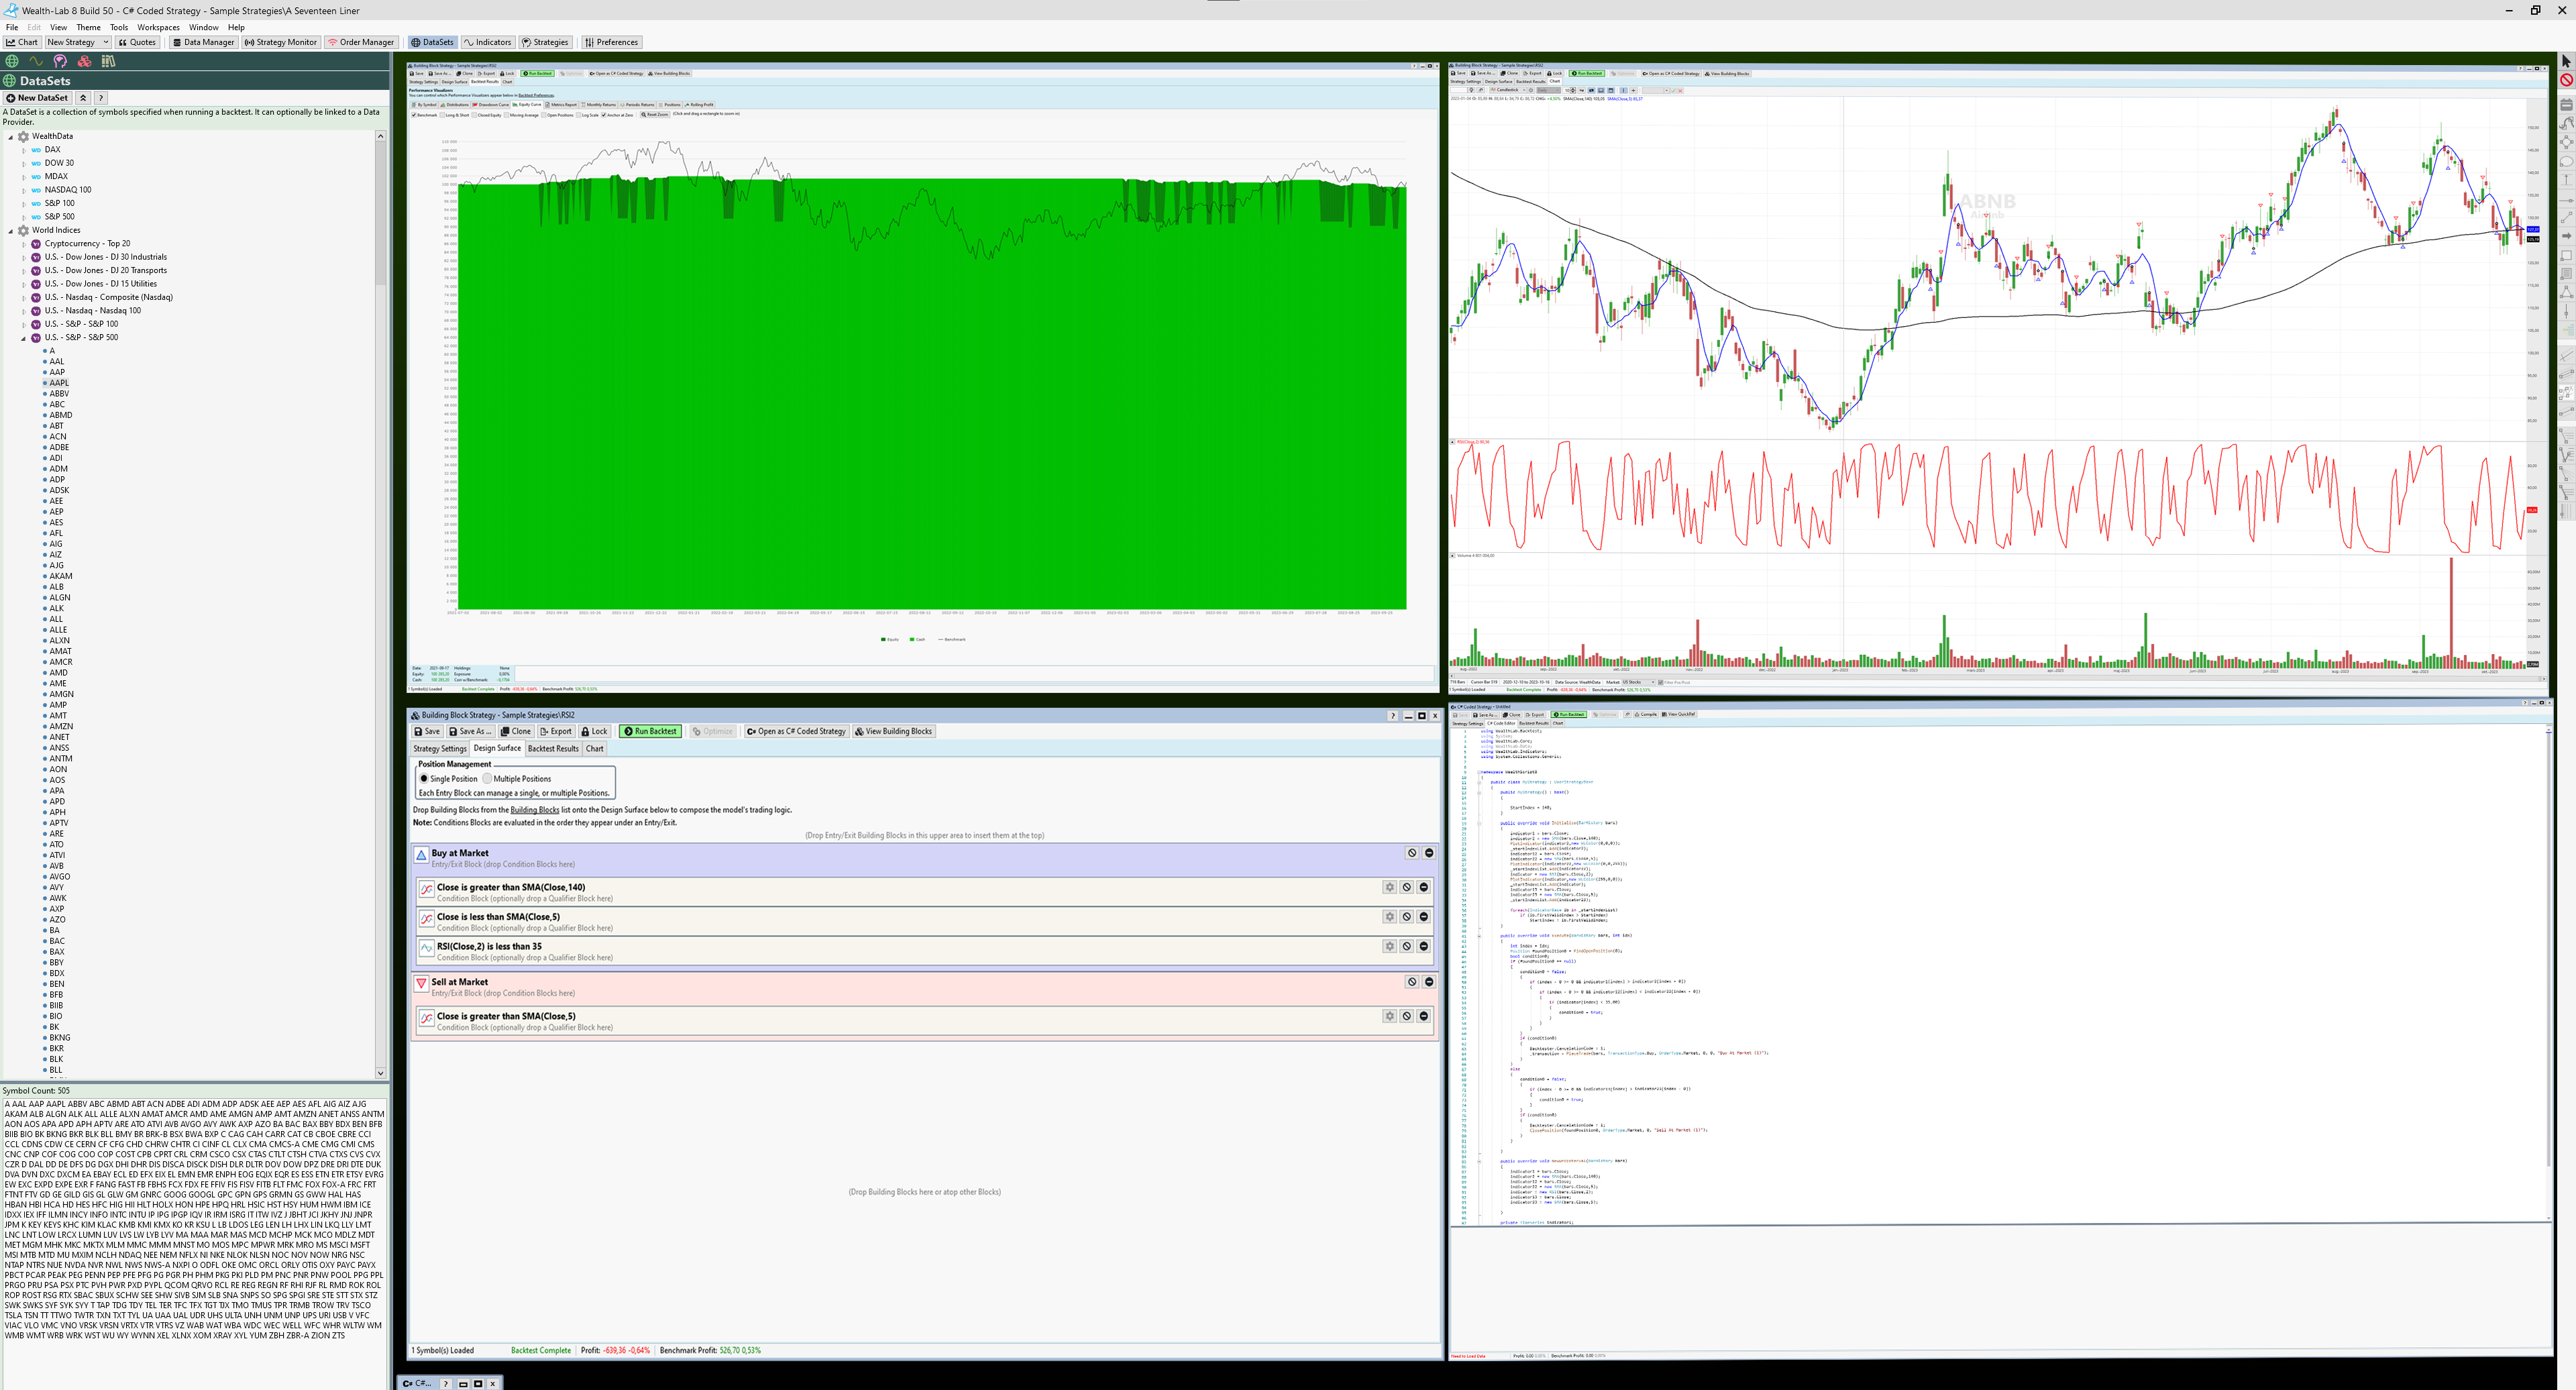2576x1390 pixels.
Task: Expand the U.S. - Nasdaq - Nasdaq 100 node
Action: pyautogui.click(x=24, y=311)
